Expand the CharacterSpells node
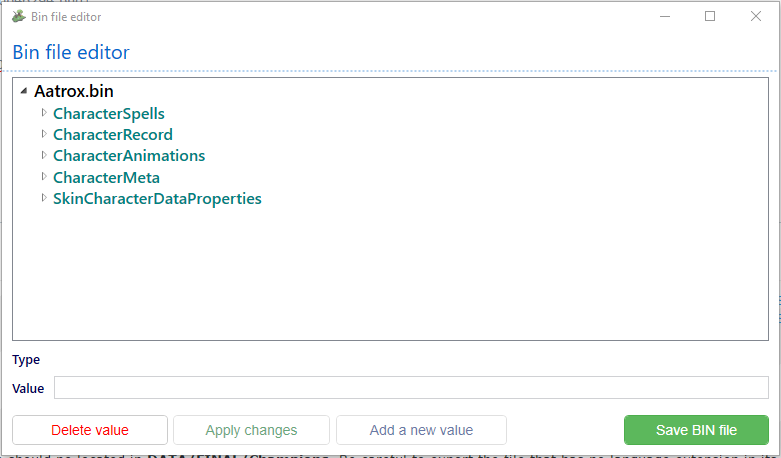The image size is (781, 458). pyautogui.click(x=44, y=113)
